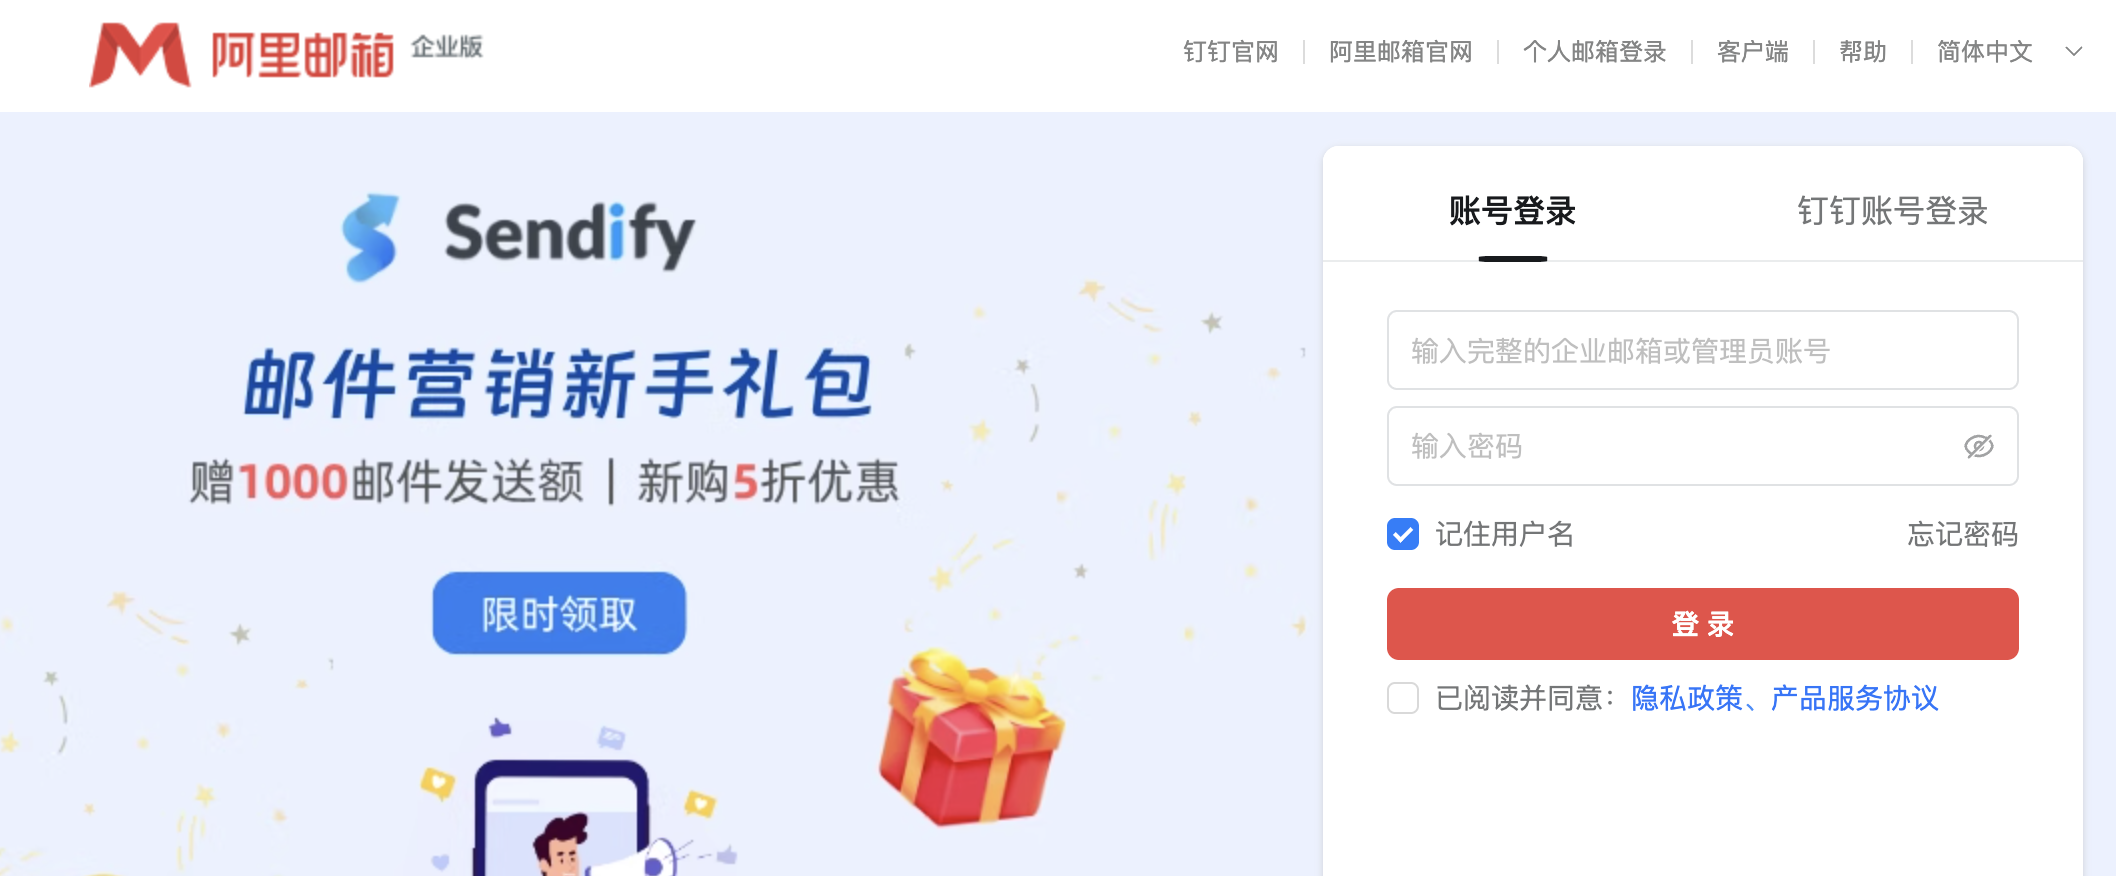Click the red M Alimail logo
2116x876 pixels.
140,54
